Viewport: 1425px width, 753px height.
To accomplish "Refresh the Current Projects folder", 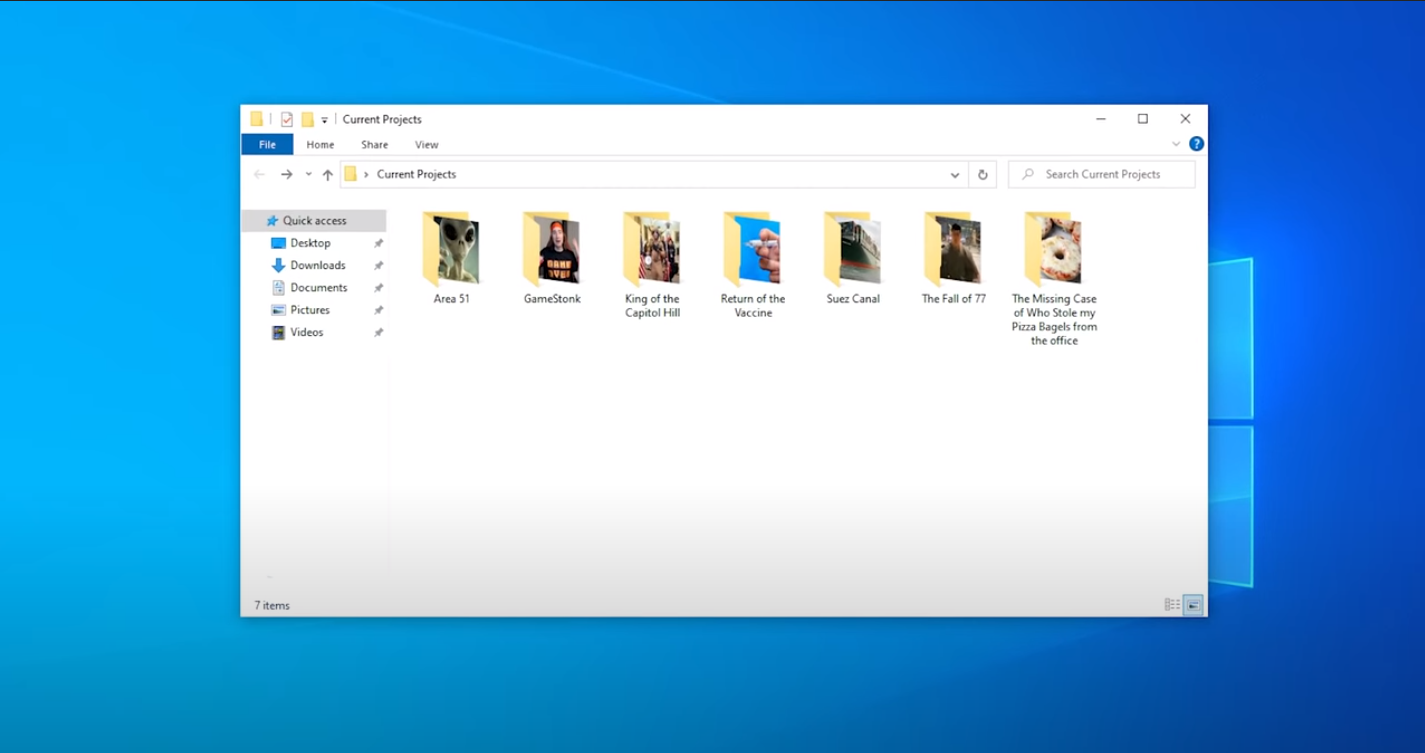I will click(983, 174).
